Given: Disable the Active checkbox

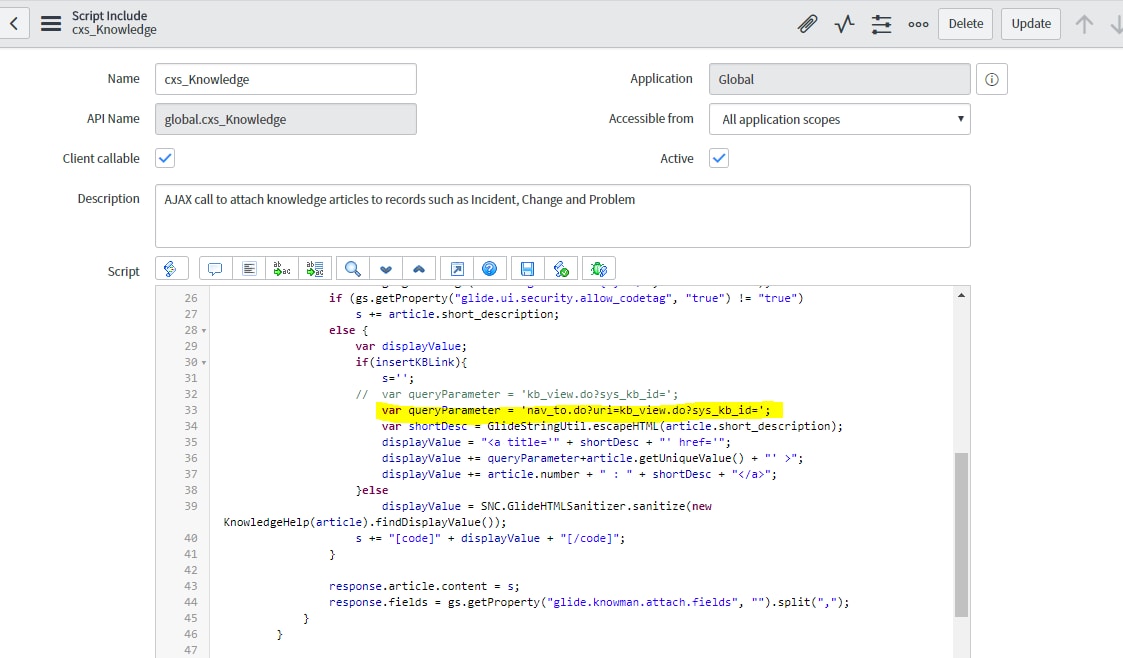Looking at the screenshot, I should pyautogui.click(x=718, y=157).
